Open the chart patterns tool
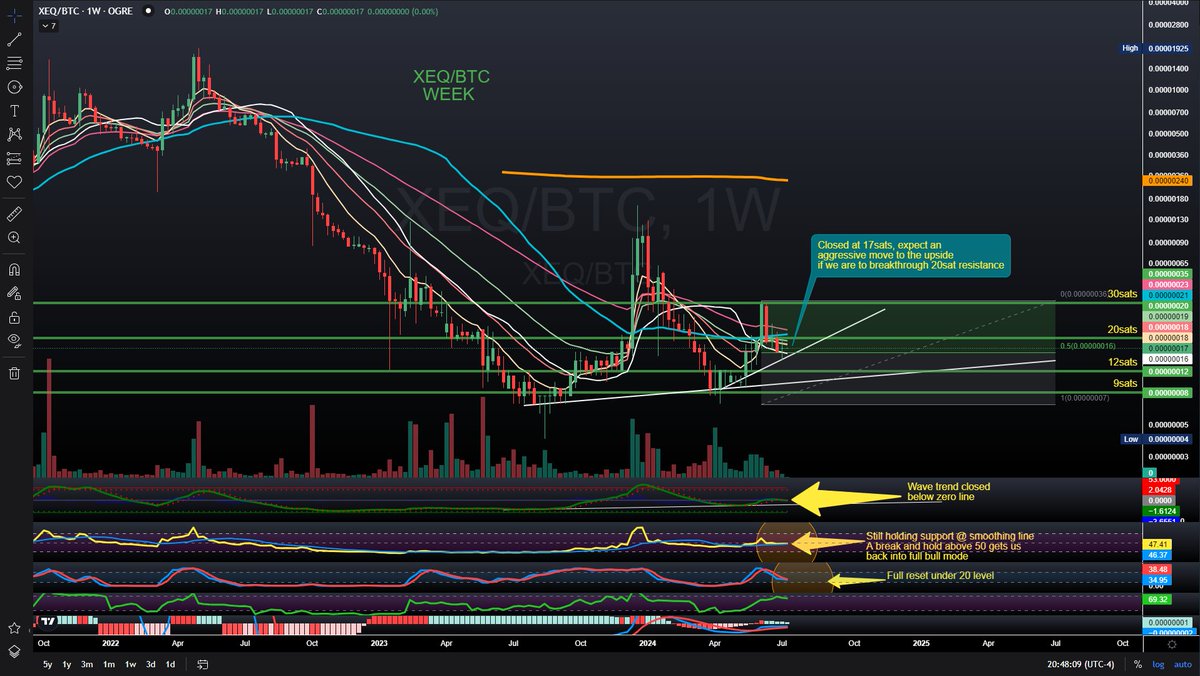The width and height of the screenshot is (1200, 676). click(14, 134)
